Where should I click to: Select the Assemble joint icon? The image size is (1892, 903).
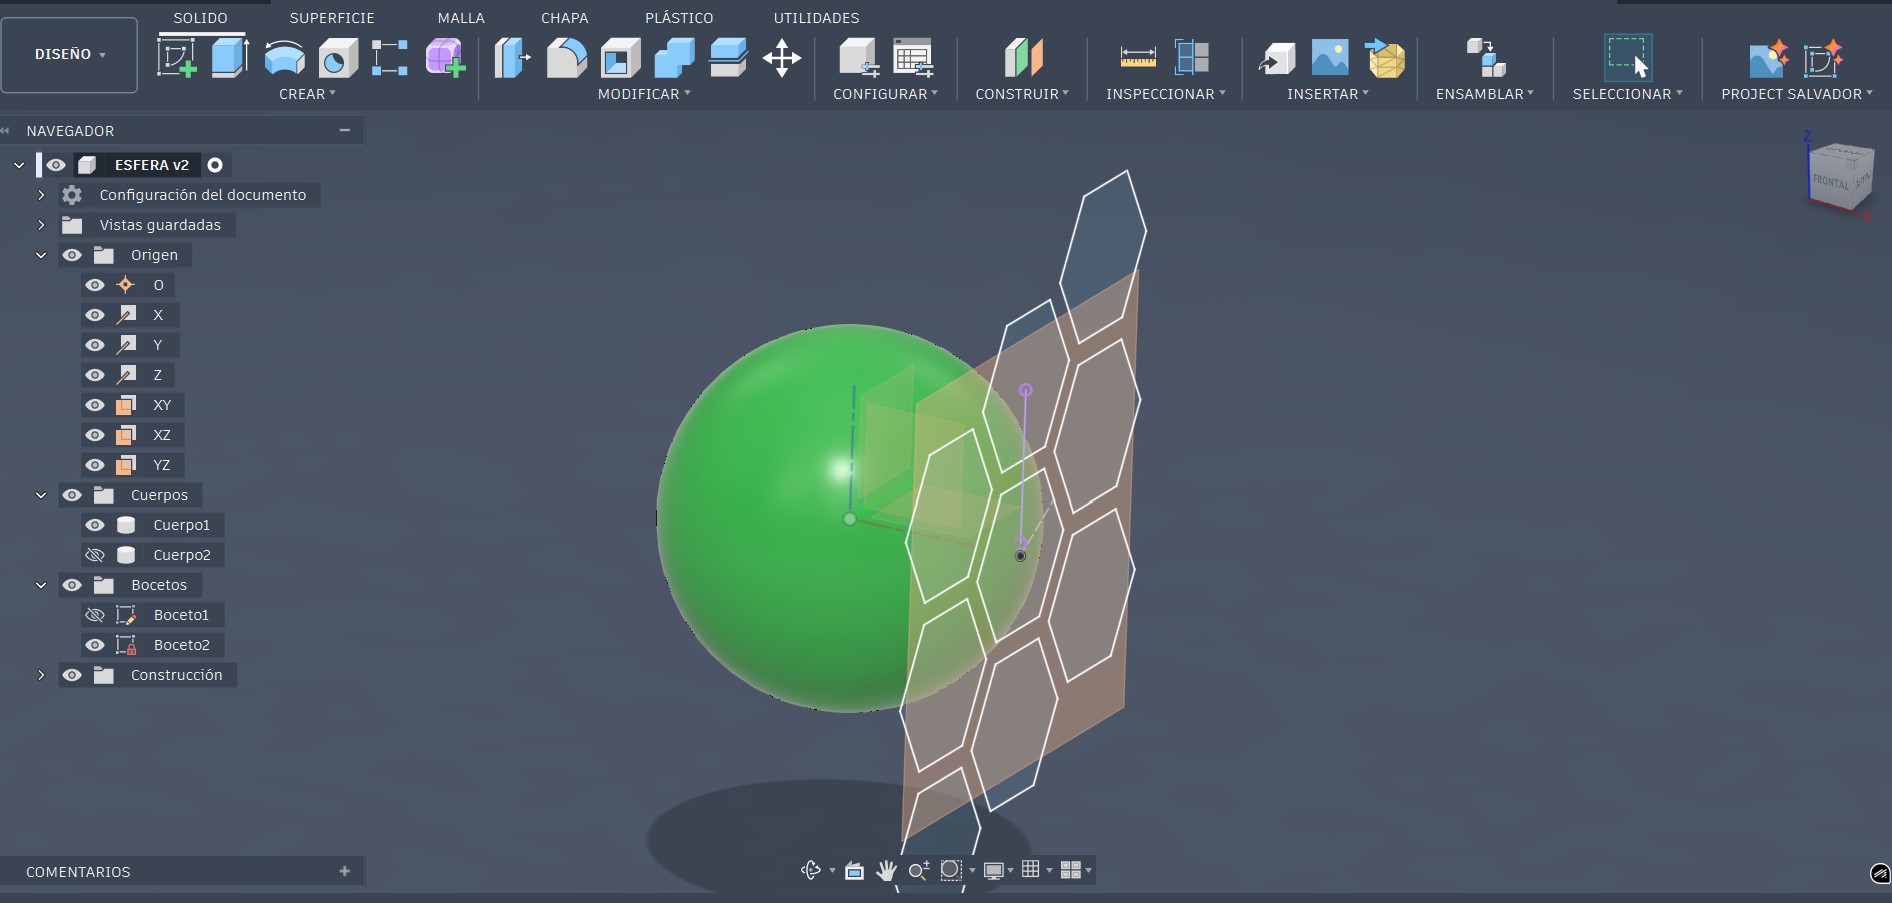1485,58
